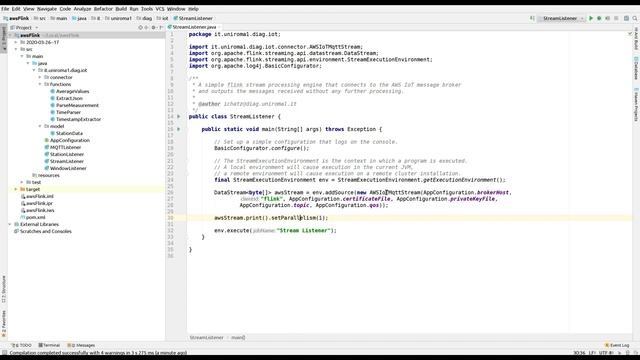Screen dimensions: 640x360
Task: Open the StreamListener run configuration dropdown
Action: [561, 18]
